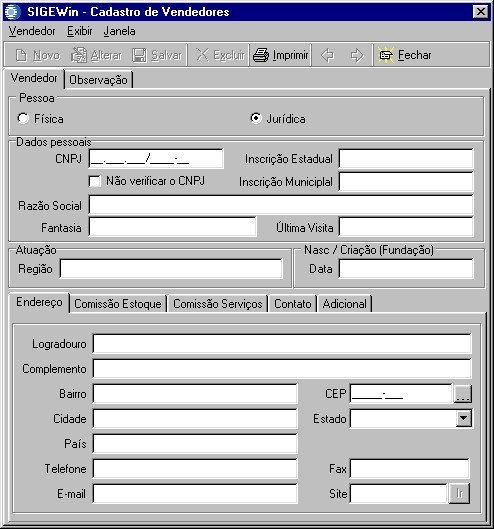Click the Imprimir printer icon
Image resolution: width=494 pixels, height=529 pixels.
tap(261, 55)
